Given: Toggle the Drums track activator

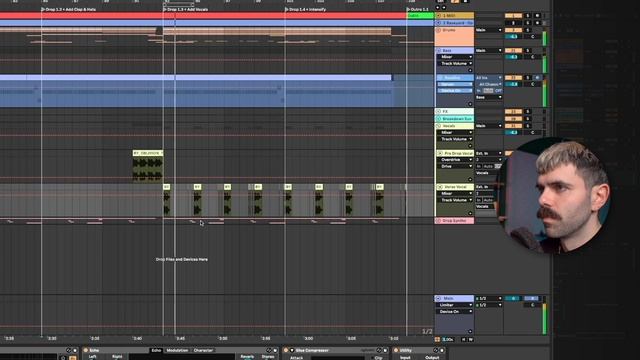Looking at the screenshot, I should point(513,30).
